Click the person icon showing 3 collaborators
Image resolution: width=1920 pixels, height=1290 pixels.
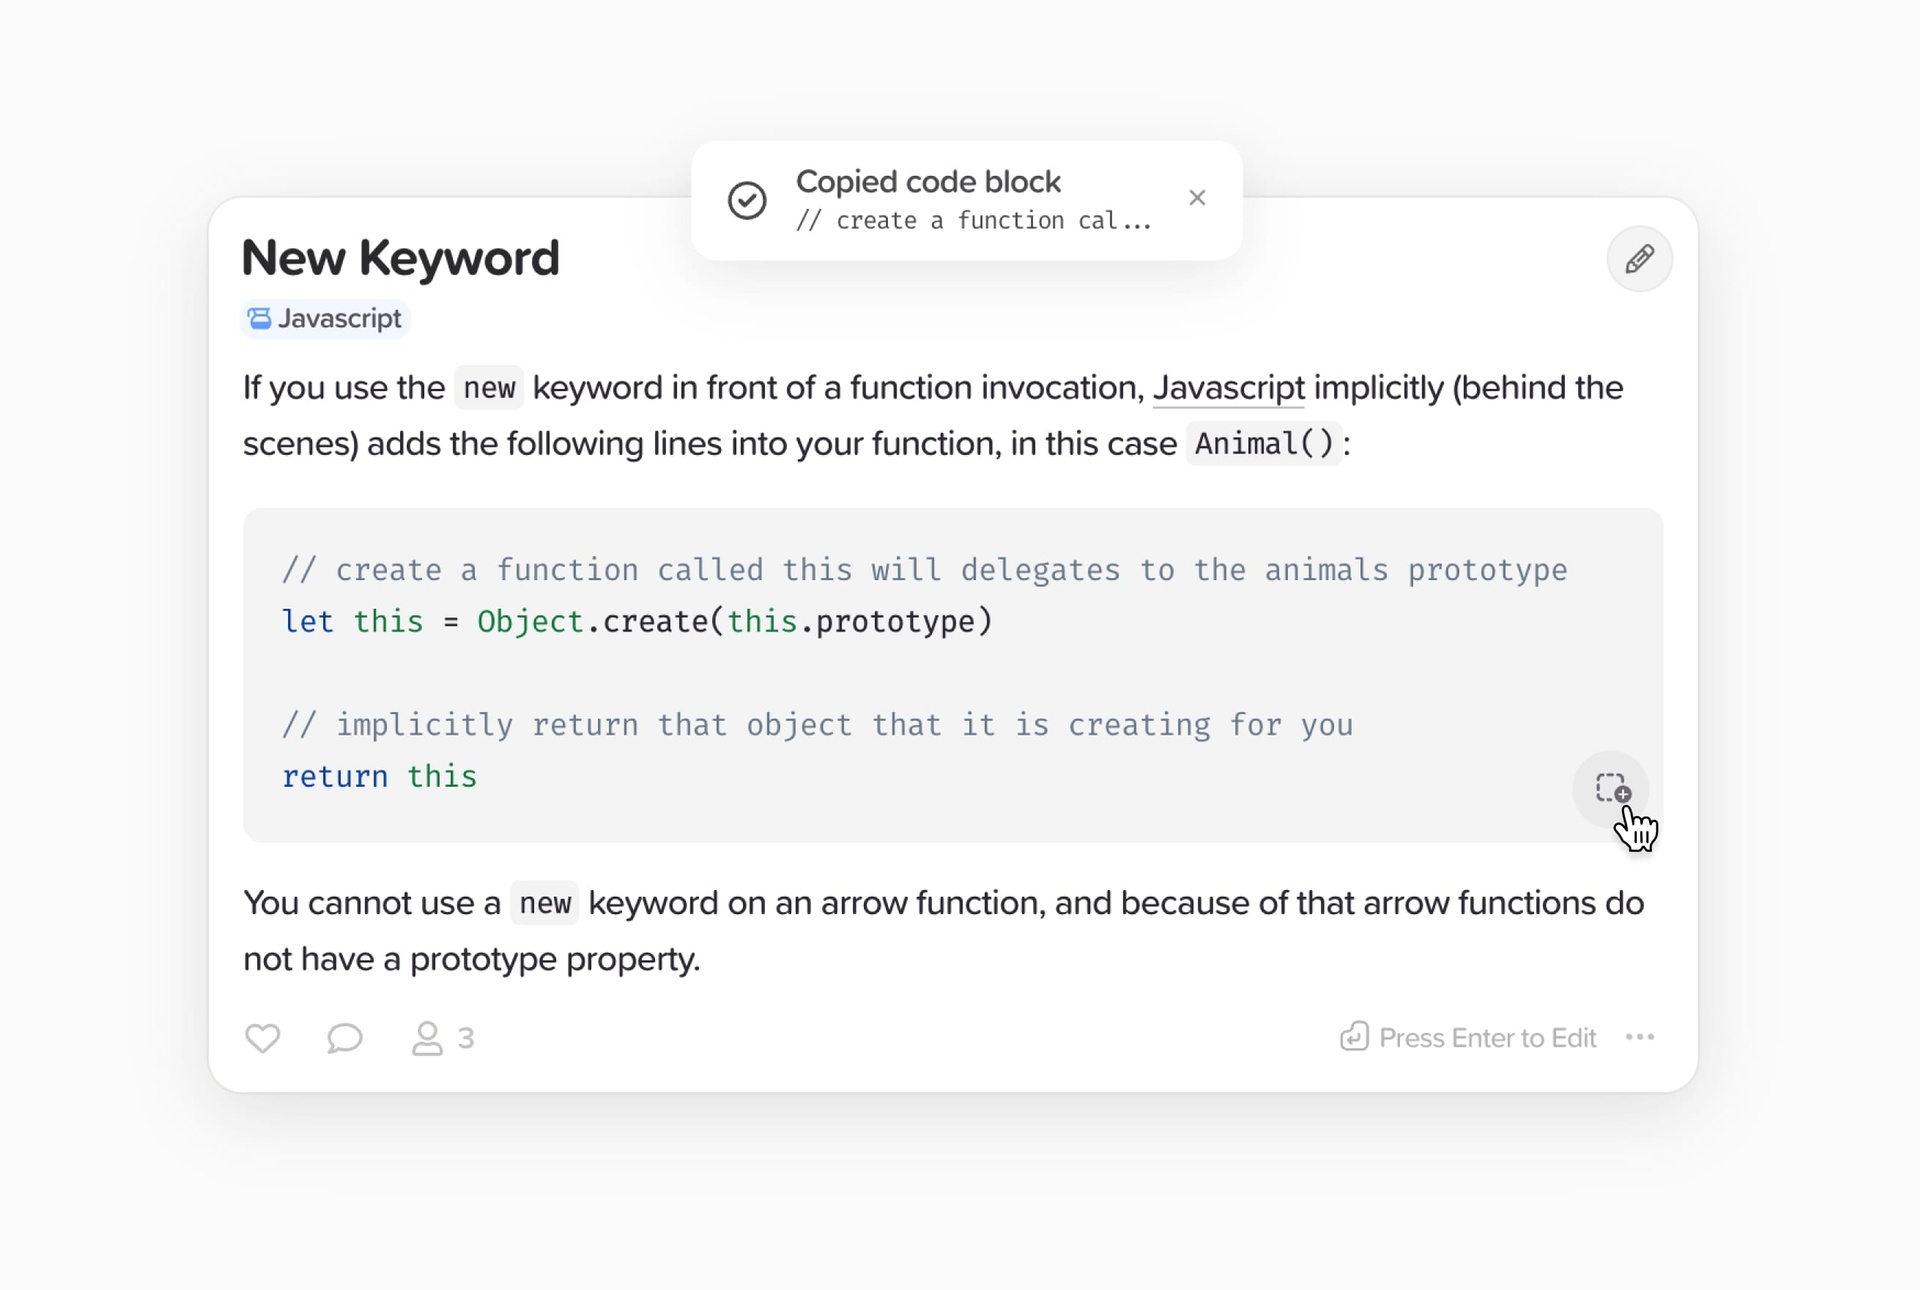[x=428, y=1038]
